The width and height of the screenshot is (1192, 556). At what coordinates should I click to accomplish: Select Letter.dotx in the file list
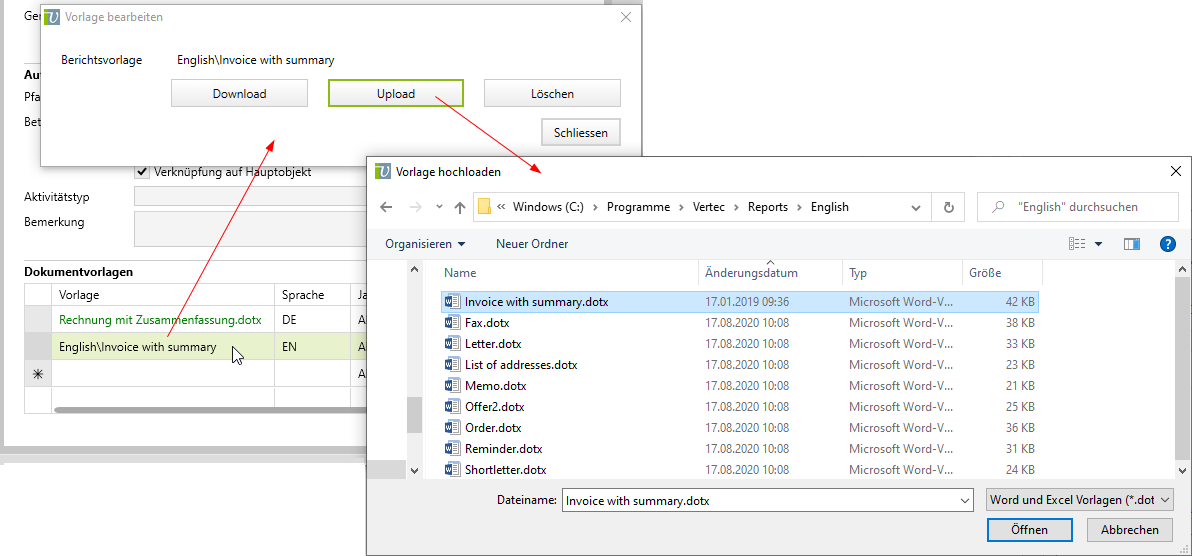click(493, 344)
